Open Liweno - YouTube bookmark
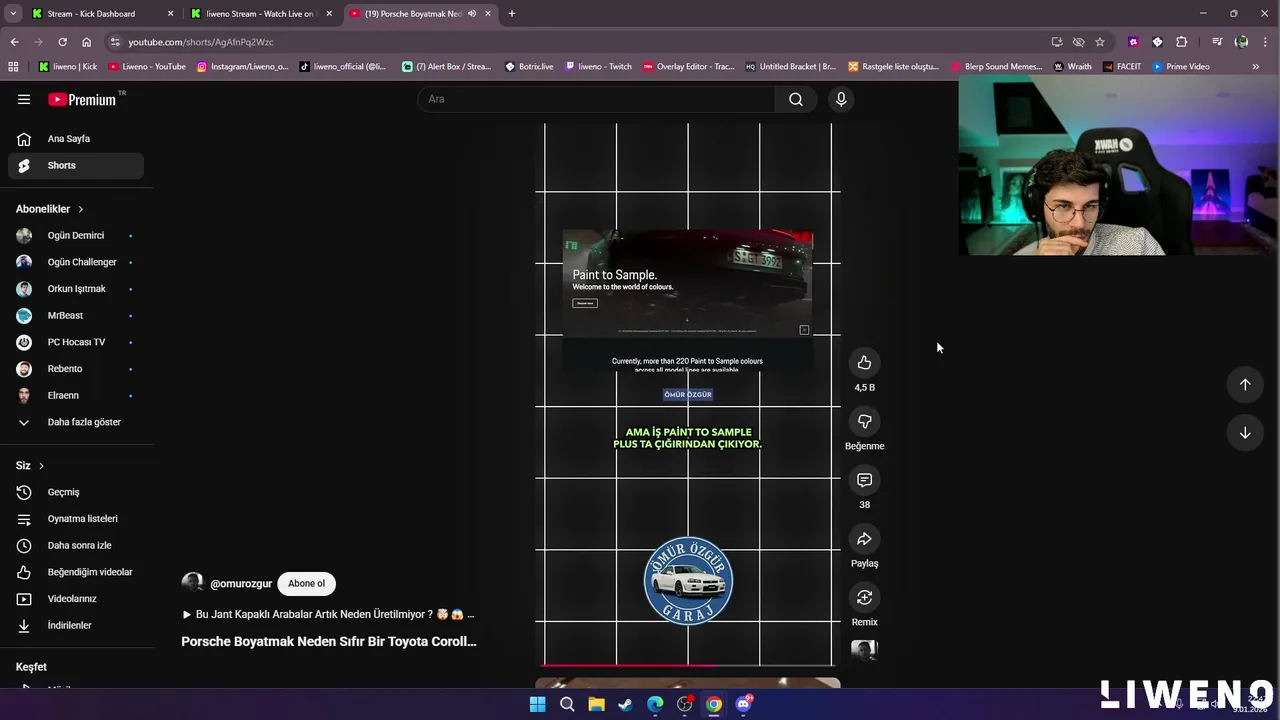The image size is (1280, 720). (147, 67)
